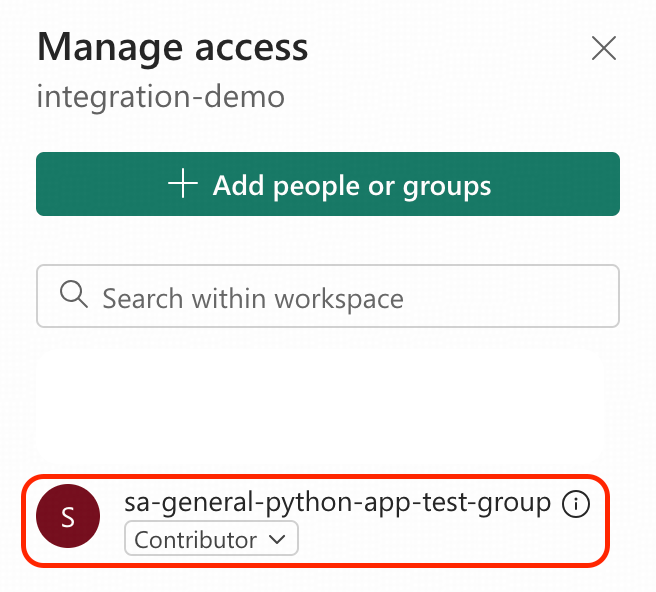Open the Contributor role dropdown

pyautogui.click(x=211, y=540)
